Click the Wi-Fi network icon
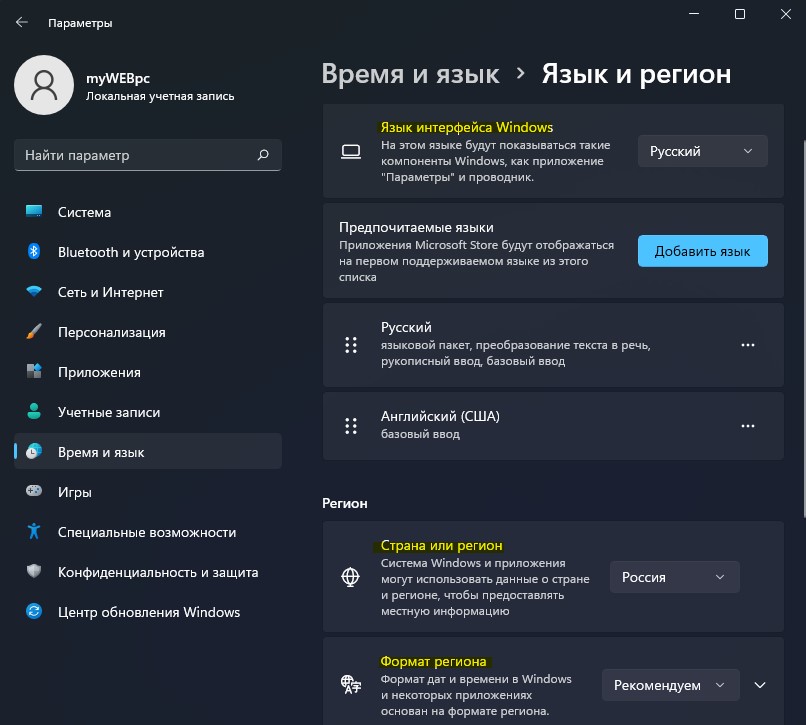Screen dimensions: 806x725 click(x=34, y=292)
